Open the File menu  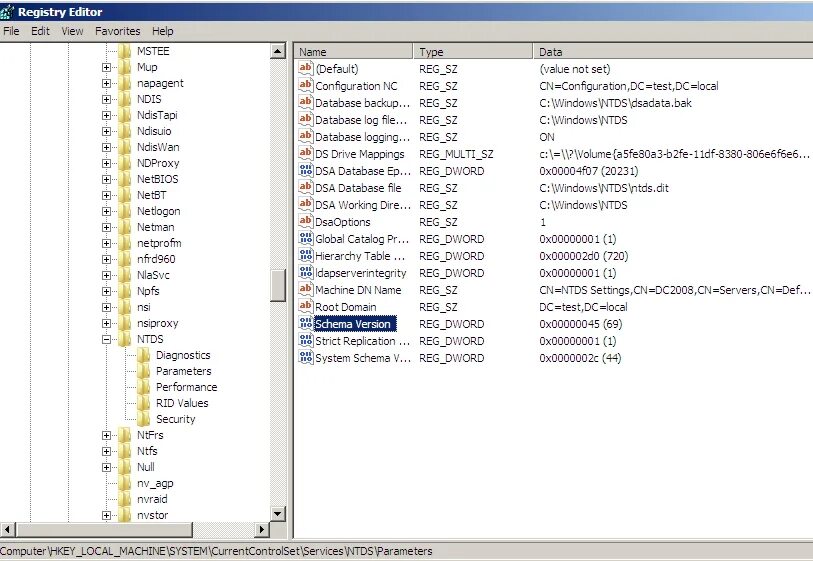click(11, 31)
